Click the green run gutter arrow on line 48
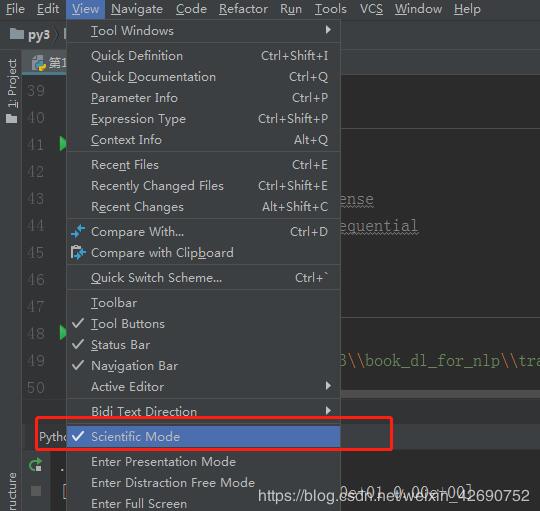The image size is (540, 511). coord(63,332)
